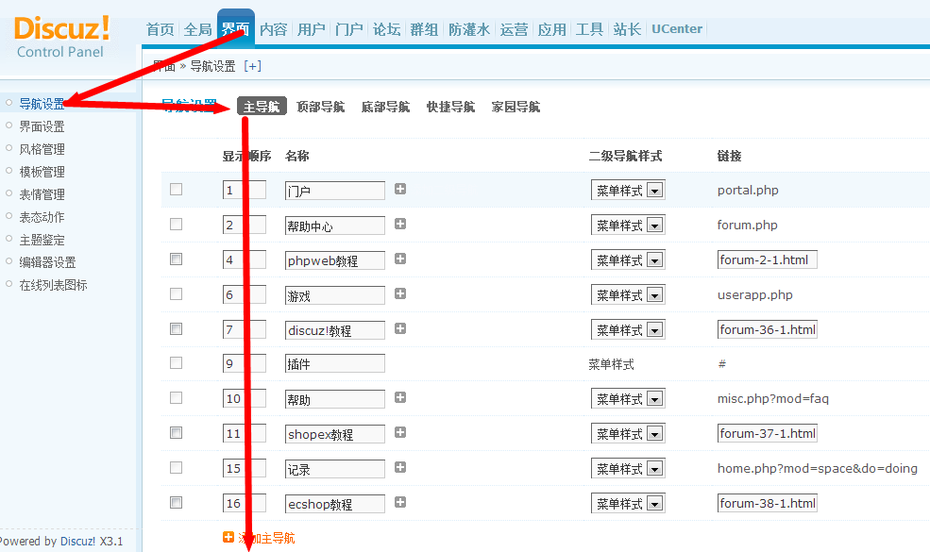Open 菜单样式 dropdown for phpweb教程 row
930x552 pixels.
[628, 260]
